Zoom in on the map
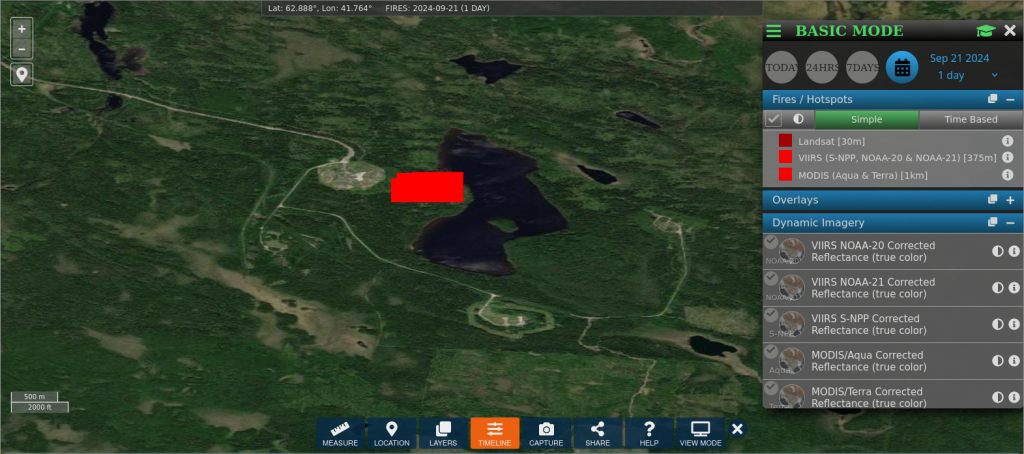Screen dimensions: 1024x454 [22, 29]
